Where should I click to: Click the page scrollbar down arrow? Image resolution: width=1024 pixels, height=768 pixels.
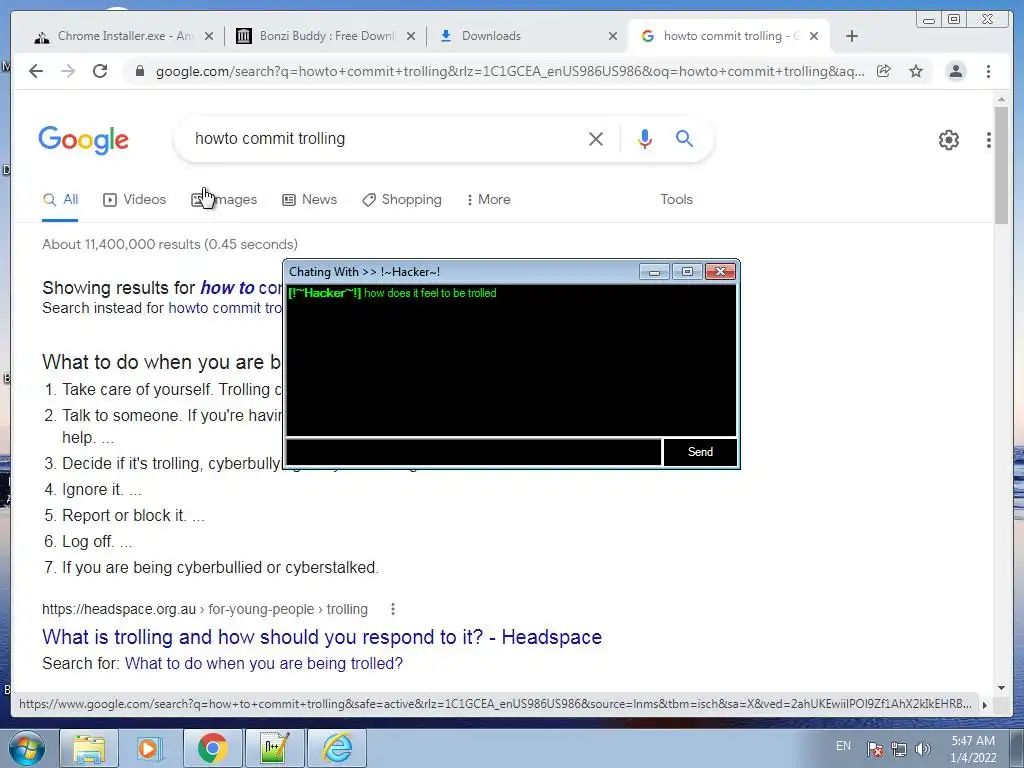(1001, 688)
